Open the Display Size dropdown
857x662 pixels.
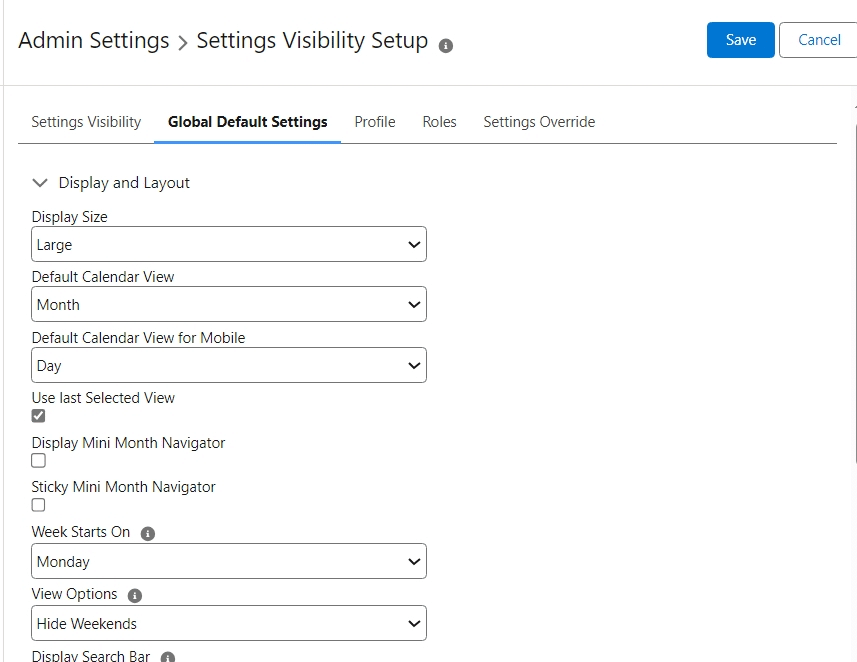point(229,245)
